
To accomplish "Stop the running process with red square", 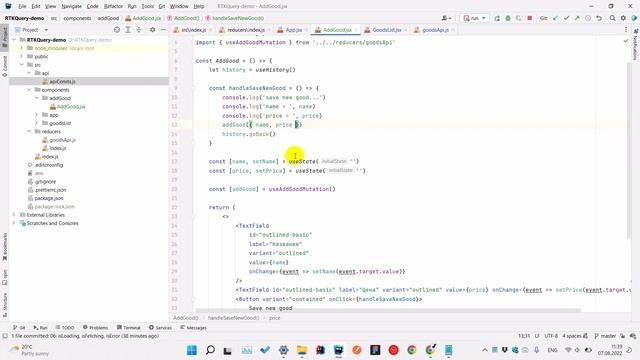I will pos(529,18).
